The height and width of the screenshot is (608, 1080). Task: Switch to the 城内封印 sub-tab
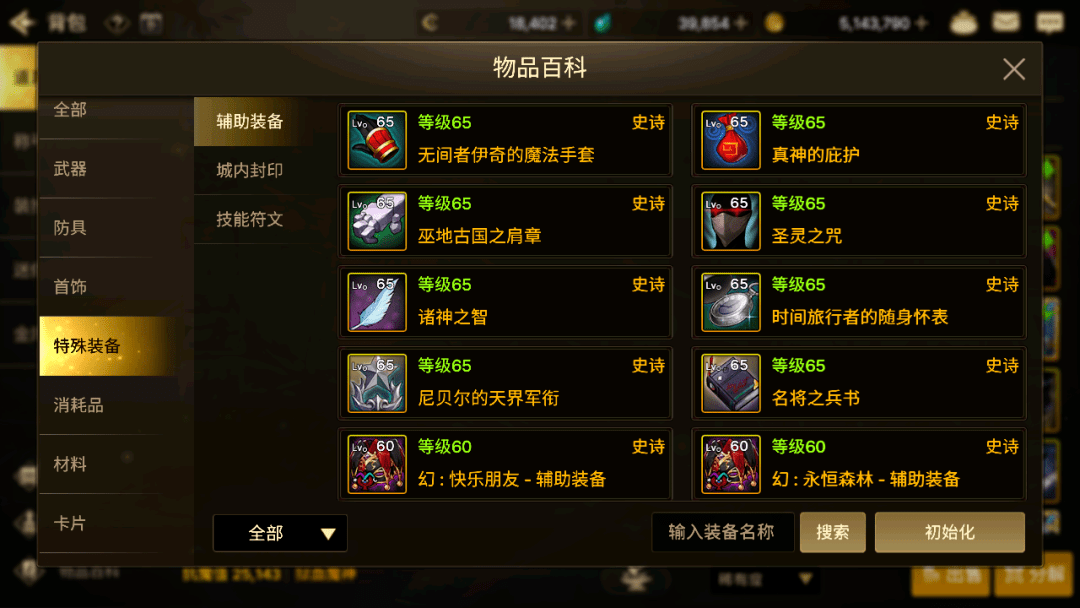click(x=249, y=170)
